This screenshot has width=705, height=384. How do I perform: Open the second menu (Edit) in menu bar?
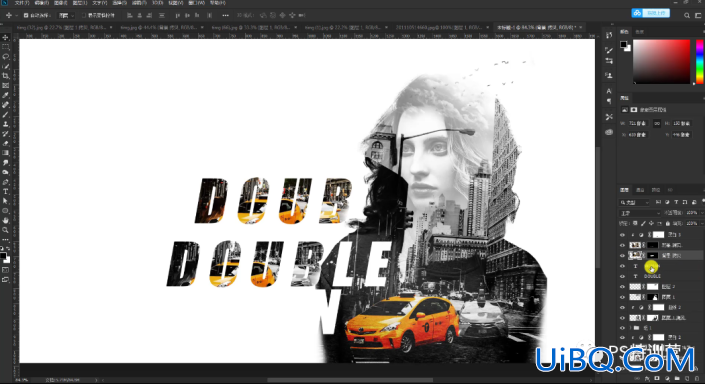tap(41, 3)
